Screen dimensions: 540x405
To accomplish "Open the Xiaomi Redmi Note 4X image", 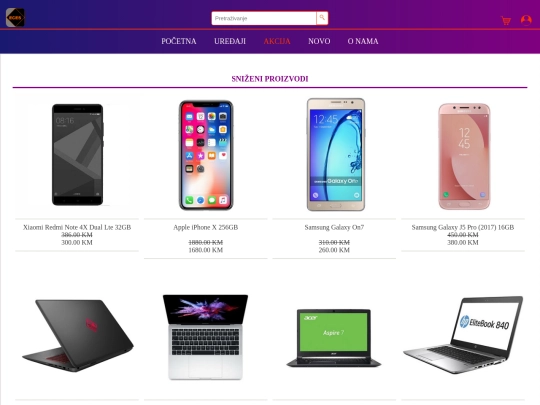I will 77,155.
